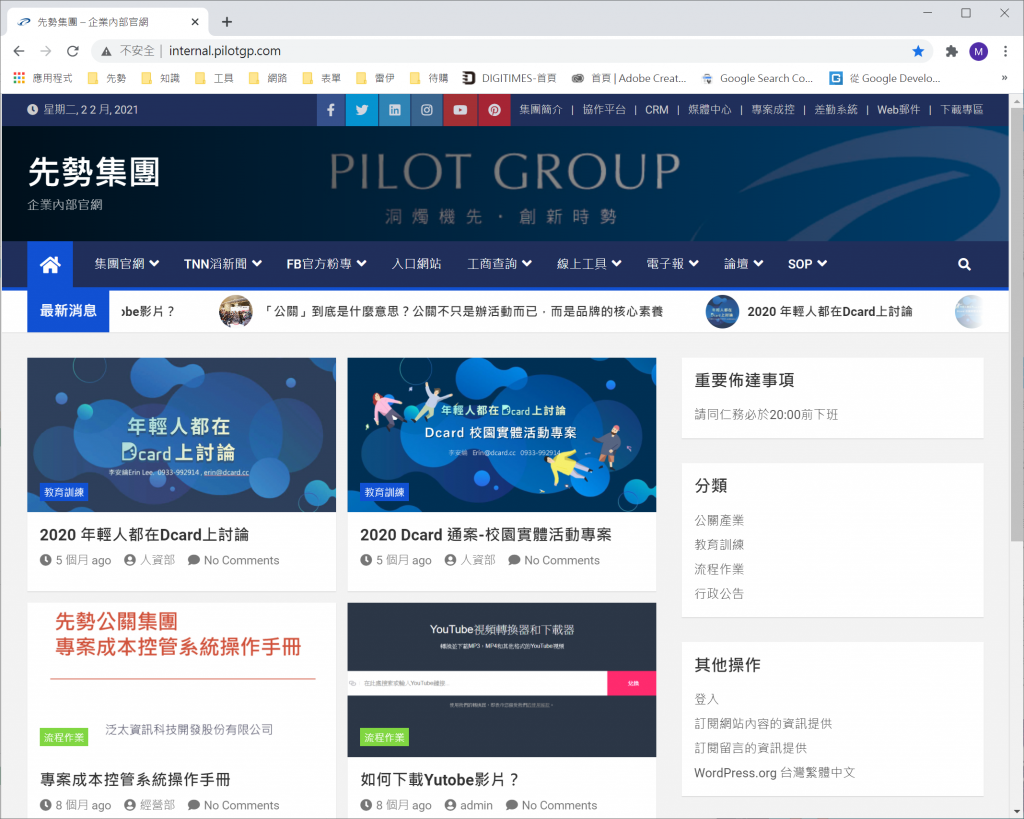Open the 應用程式 apps grid icon

pos(20,78)
